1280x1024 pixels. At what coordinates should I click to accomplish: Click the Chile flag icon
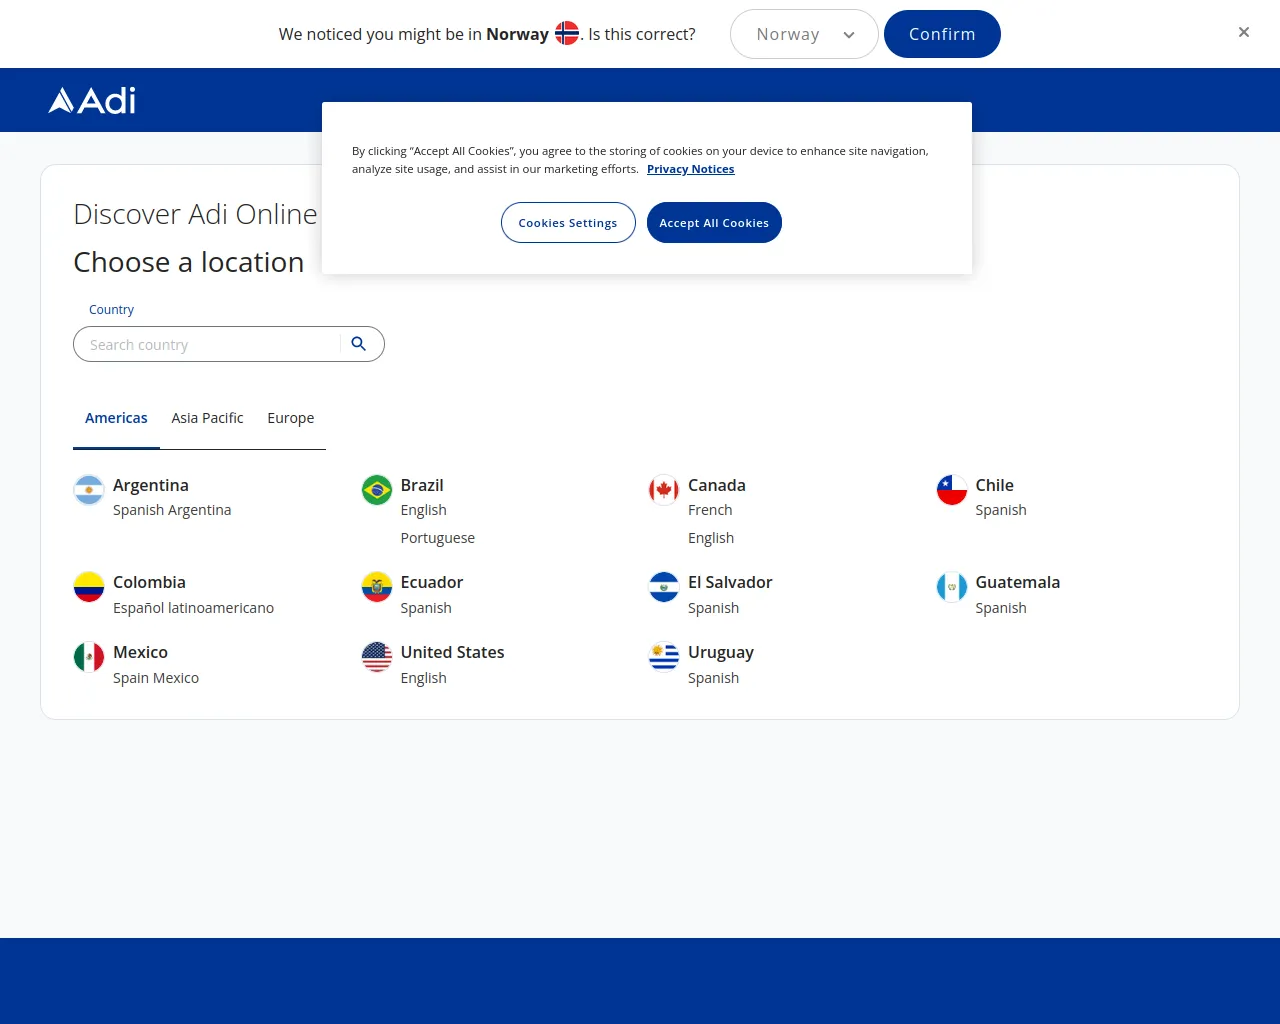[952, 490]
